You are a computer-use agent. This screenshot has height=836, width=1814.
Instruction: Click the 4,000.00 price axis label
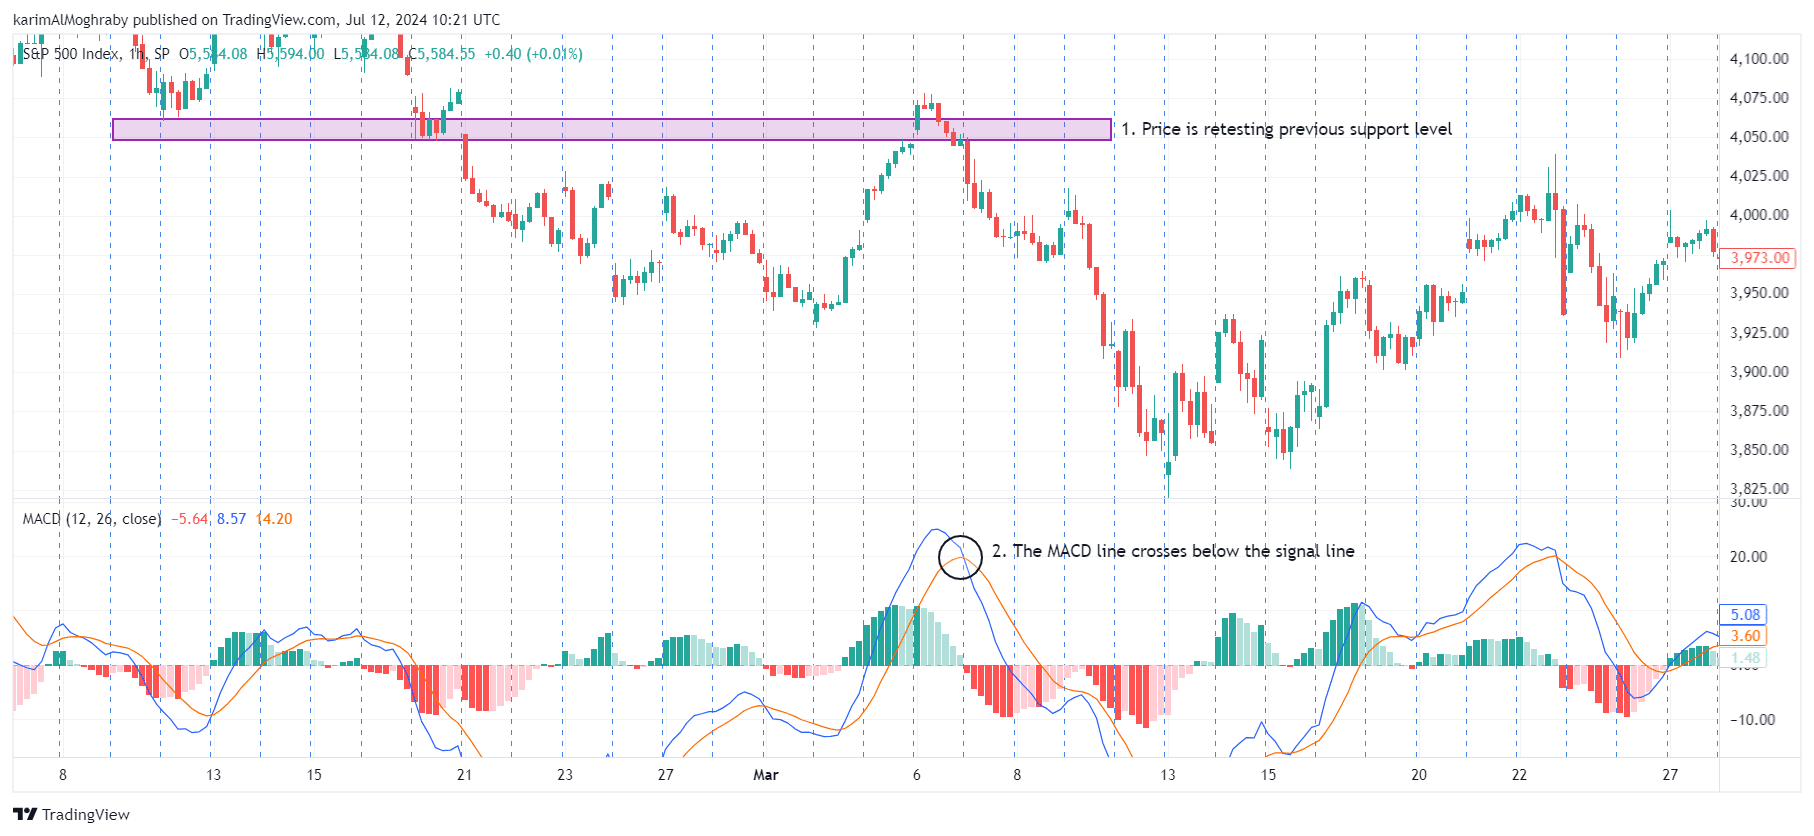pyautogui.click(x=1759, y=215)
